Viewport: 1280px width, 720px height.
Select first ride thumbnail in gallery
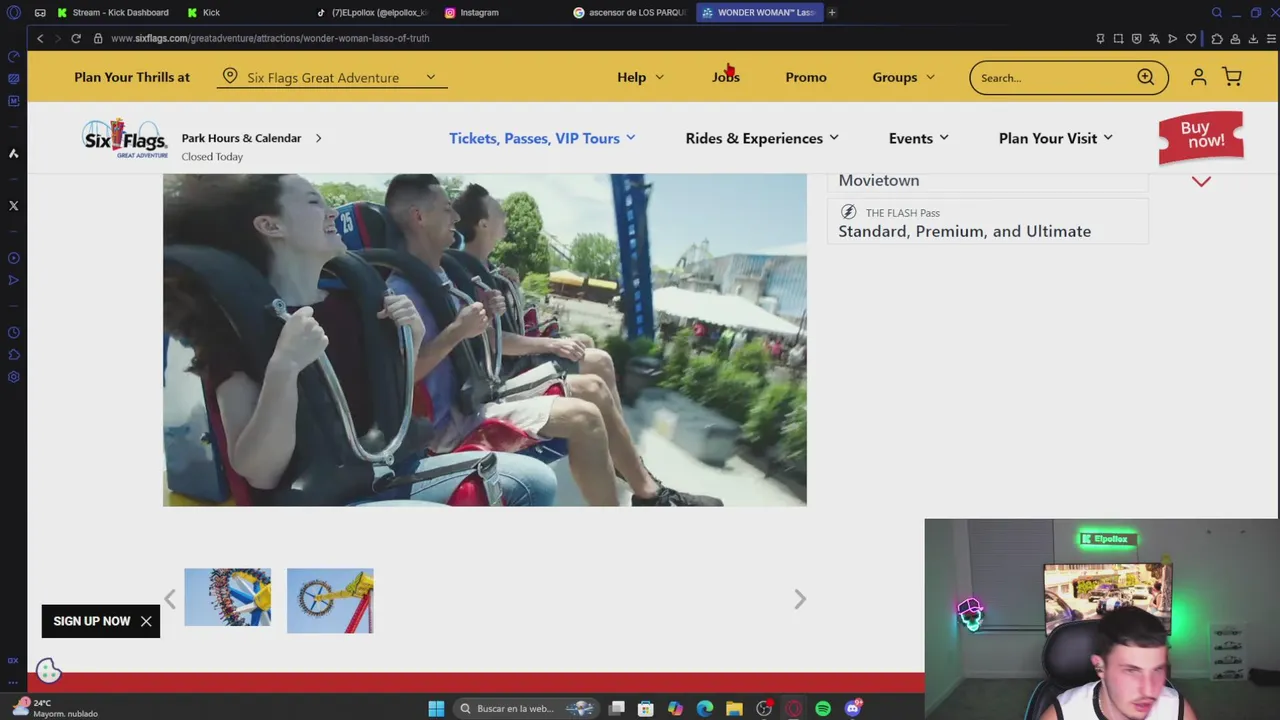(227, 597)
